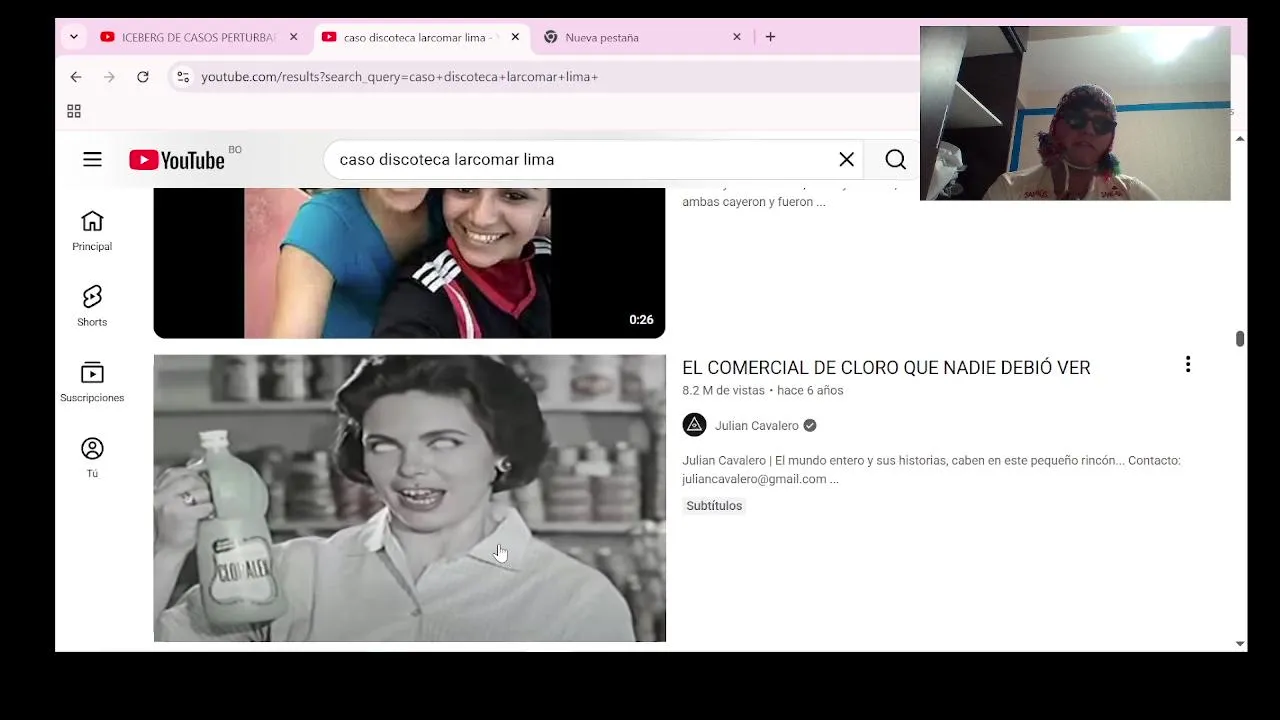Viewport: 1280px width, 720px height.
Task: Go forward with the browser forward arrow
Action: coord(109,76)
